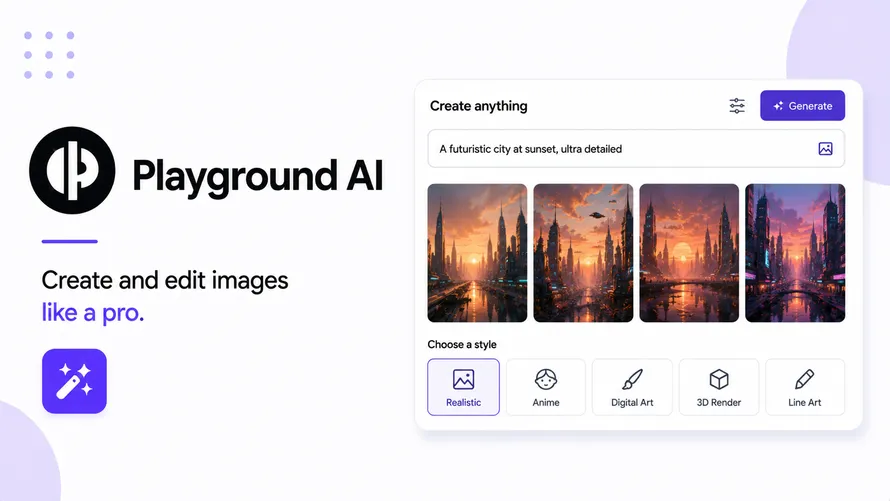This screenshot has height=501, width=890.
Task: Open the fourth thumbnail with purple neon city
Action: tap(795, 253)
